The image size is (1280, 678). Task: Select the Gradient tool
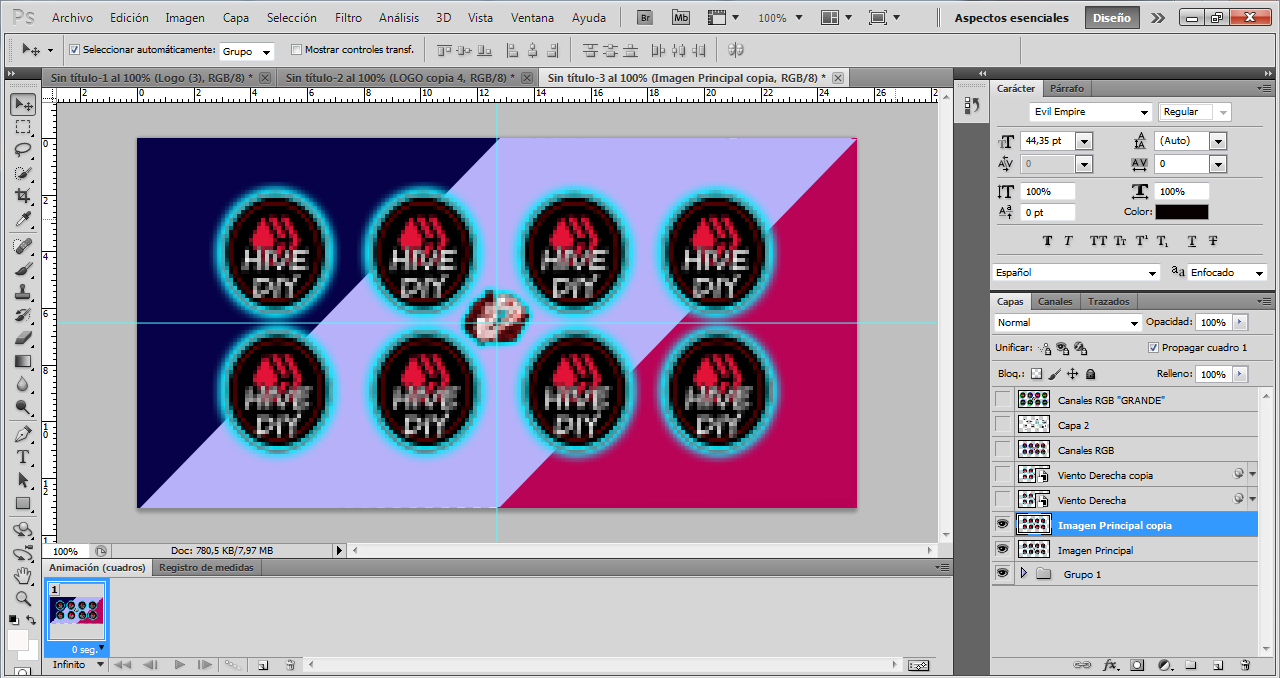tap(23, 362)
